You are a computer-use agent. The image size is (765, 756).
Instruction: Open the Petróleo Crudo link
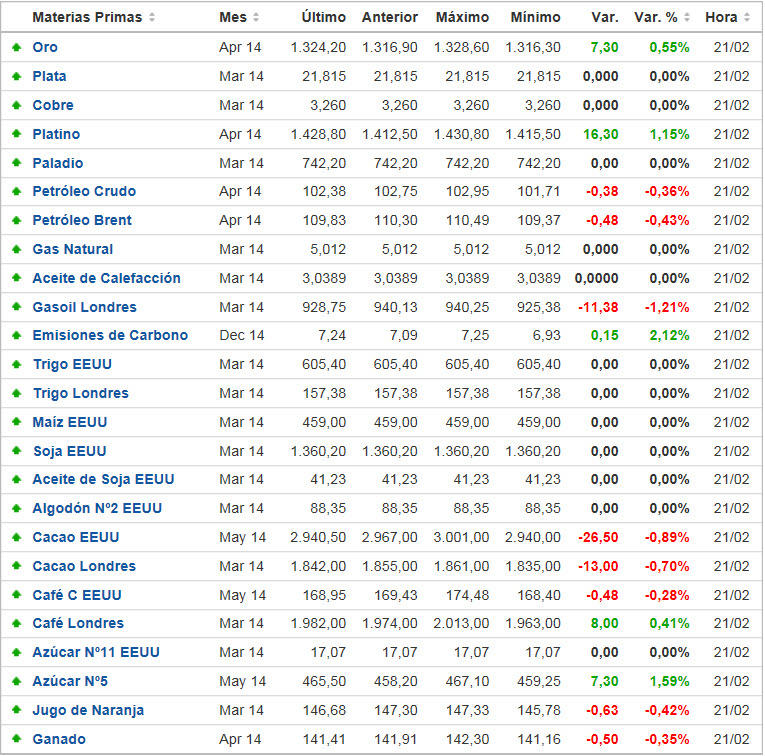tap(84, 192)
